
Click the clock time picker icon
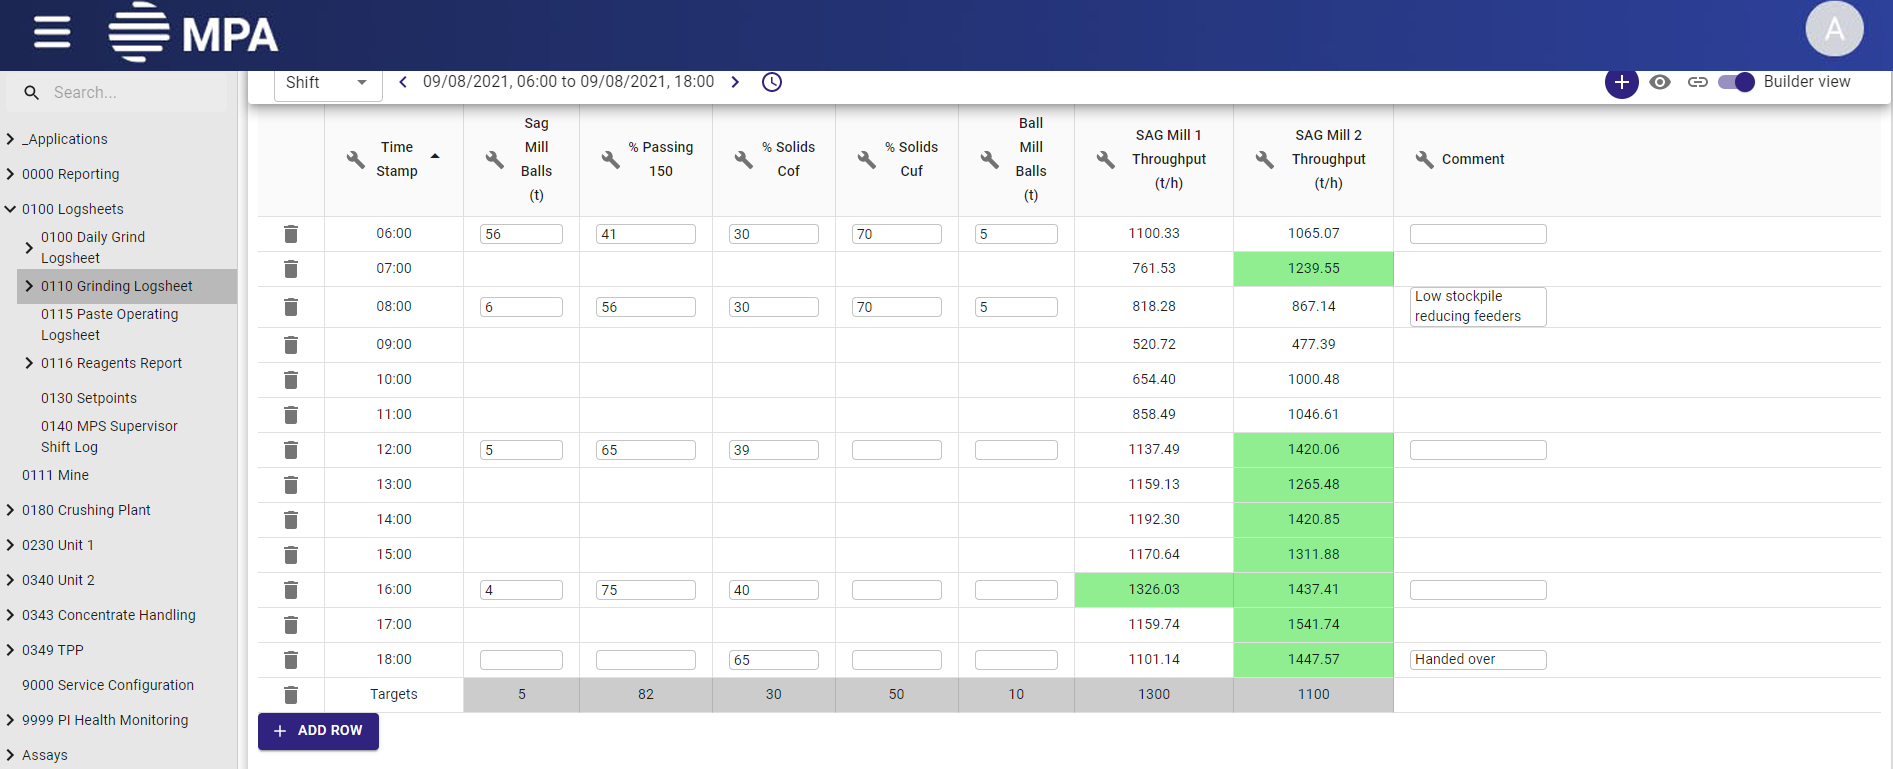(x=772, y=82)
